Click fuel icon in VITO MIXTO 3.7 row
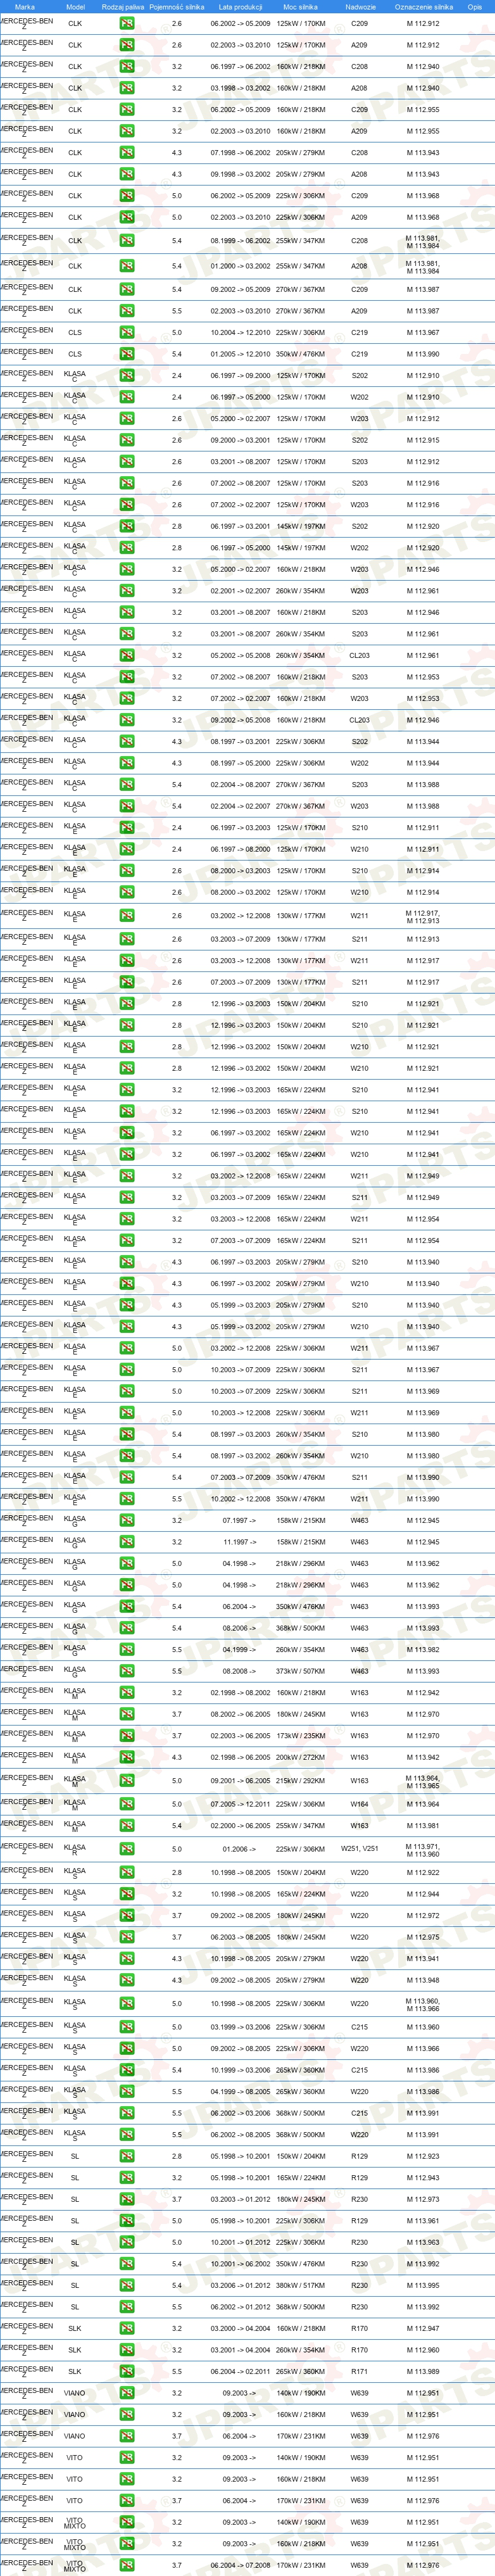 [x=127, y=2566]
